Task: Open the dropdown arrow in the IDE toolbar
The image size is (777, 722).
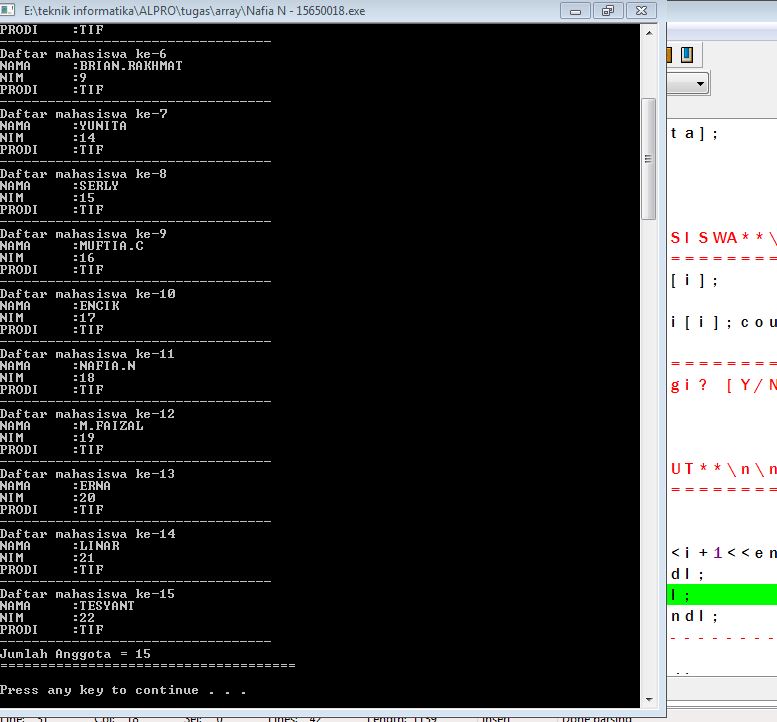Action: coord(700,83)
